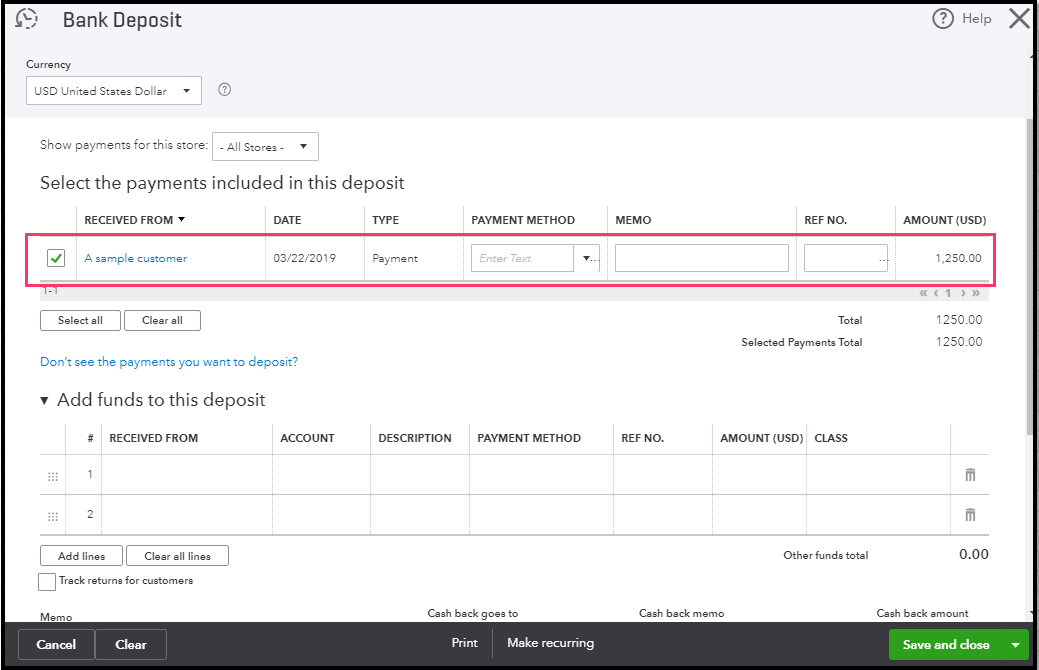Delete funds line 2 with trash icon

(969, 514)
